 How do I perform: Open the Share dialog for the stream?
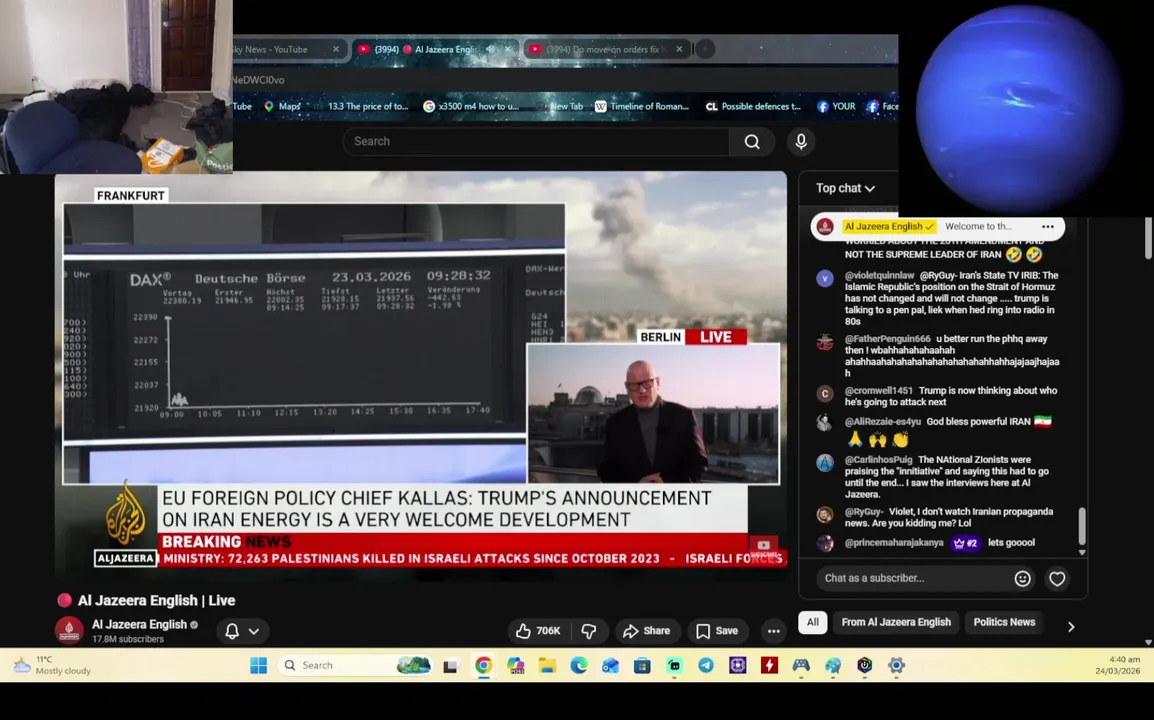(647, 631)
